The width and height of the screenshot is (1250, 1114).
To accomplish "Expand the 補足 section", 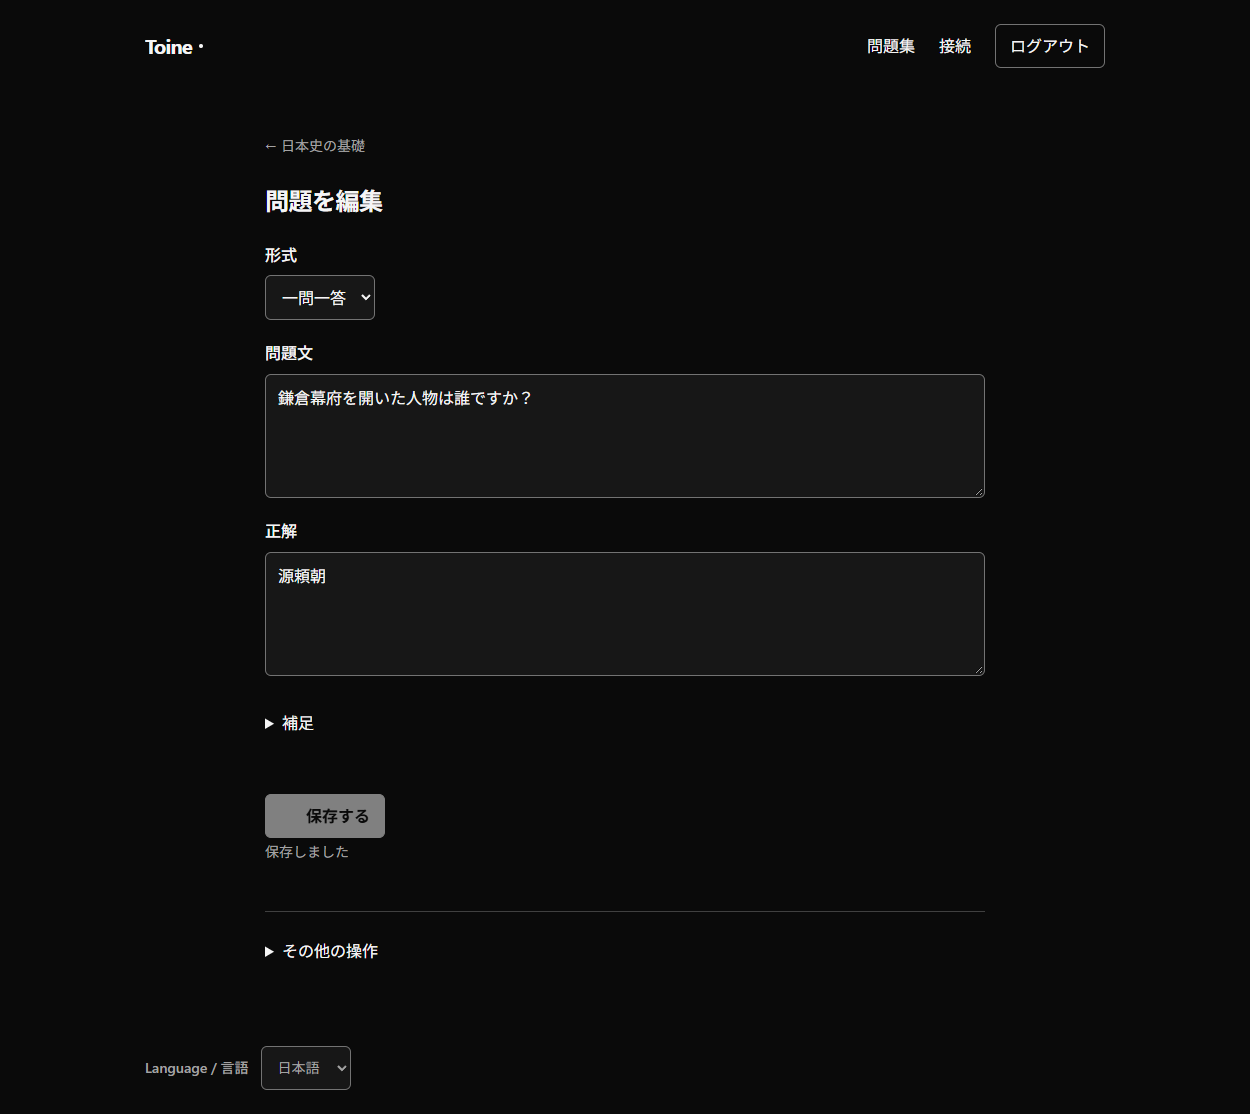I will point(290,723).
